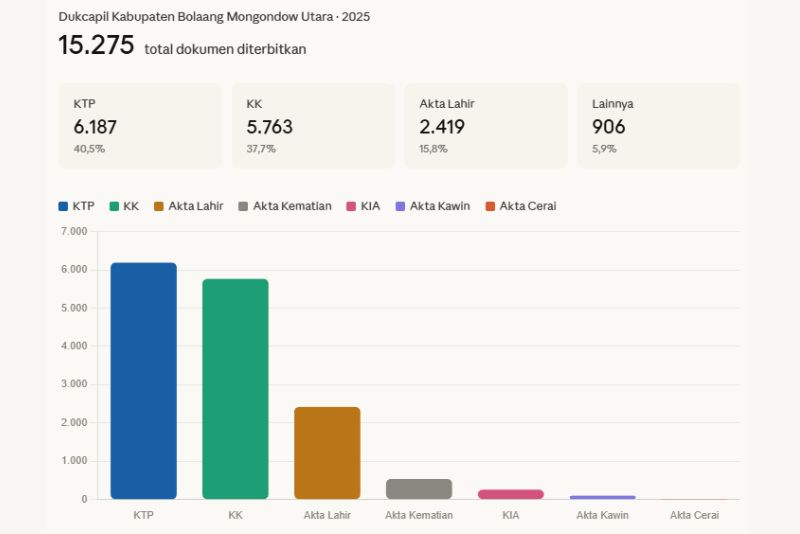This screenshot has height=534, width=800.
Task: Select the orange Akta Lahir bar
Action: click(327, 452)
